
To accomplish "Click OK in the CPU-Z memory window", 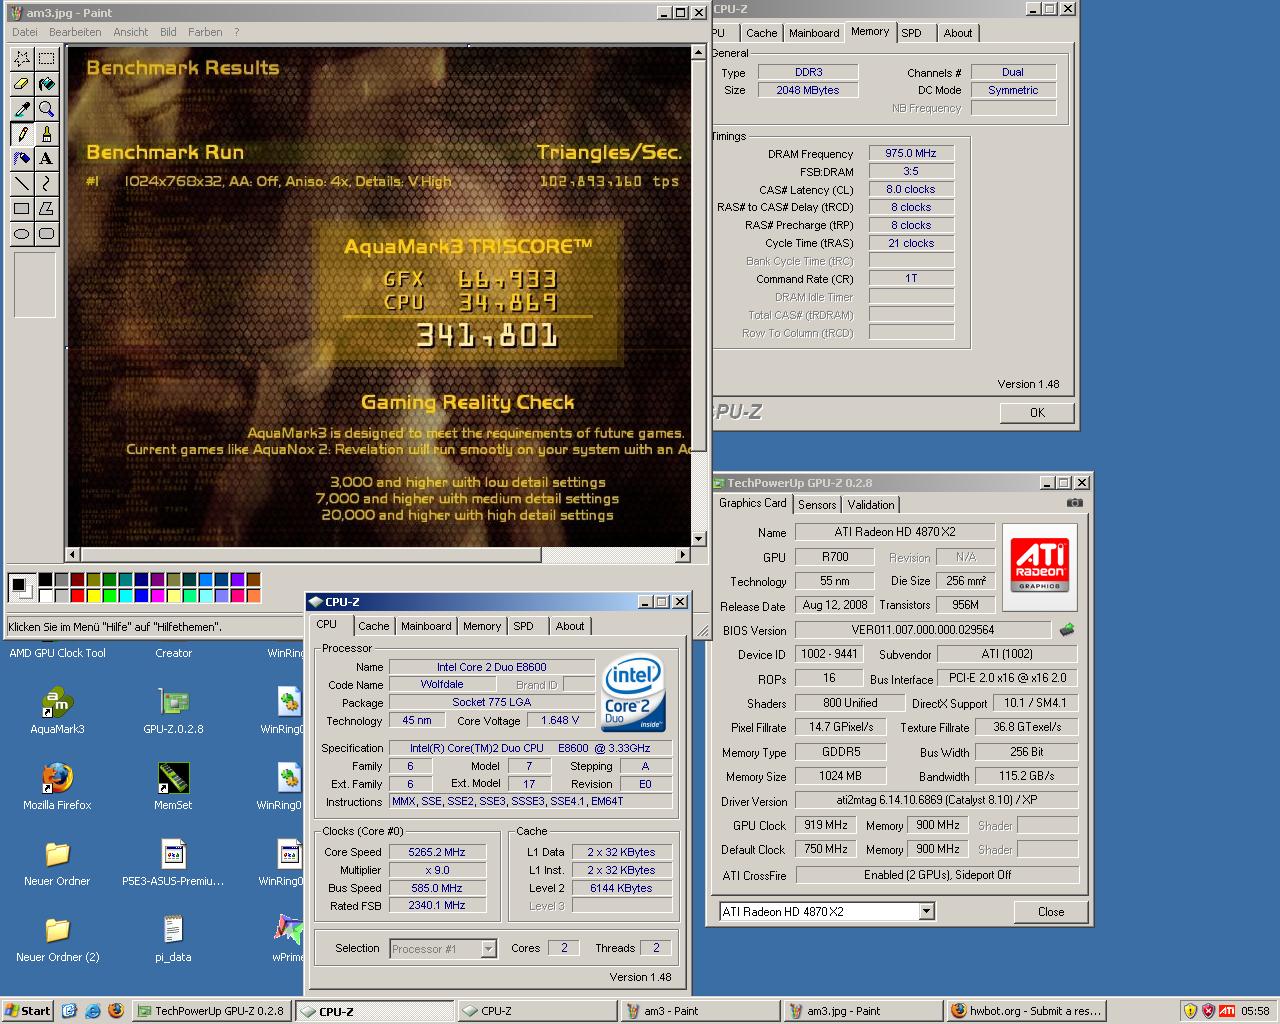I will [x=1037, y=413].
